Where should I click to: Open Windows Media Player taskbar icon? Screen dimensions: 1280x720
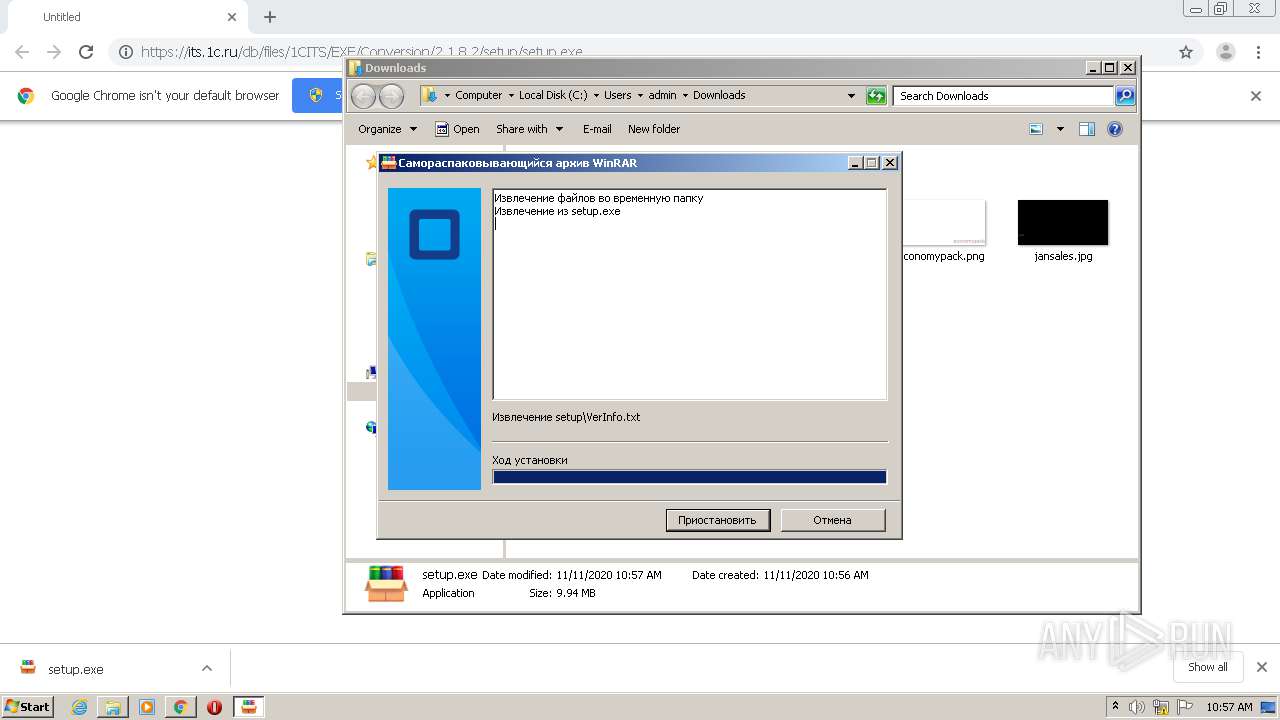pos(147,707)
